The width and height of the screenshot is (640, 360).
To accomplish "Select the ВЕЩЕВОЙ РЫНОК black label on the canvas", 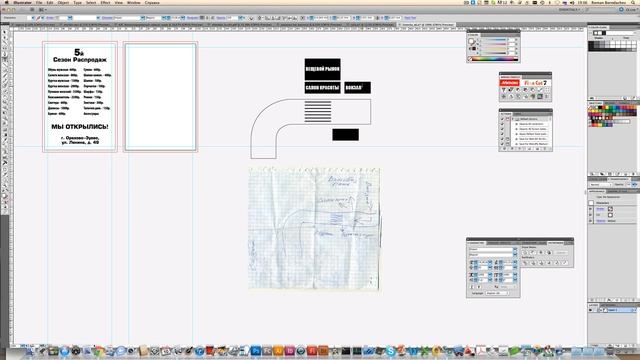I will point(322,69).
